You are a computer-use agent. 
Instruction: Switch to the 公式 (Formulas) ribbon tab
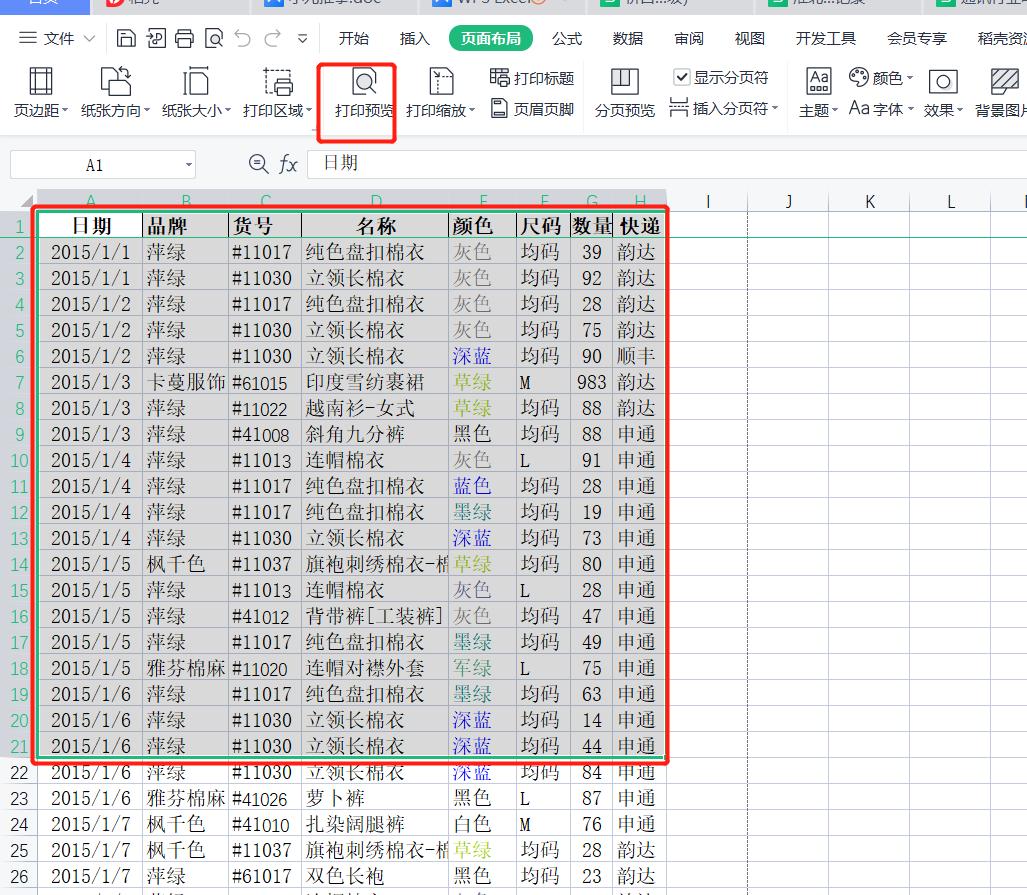coord(566,39)
